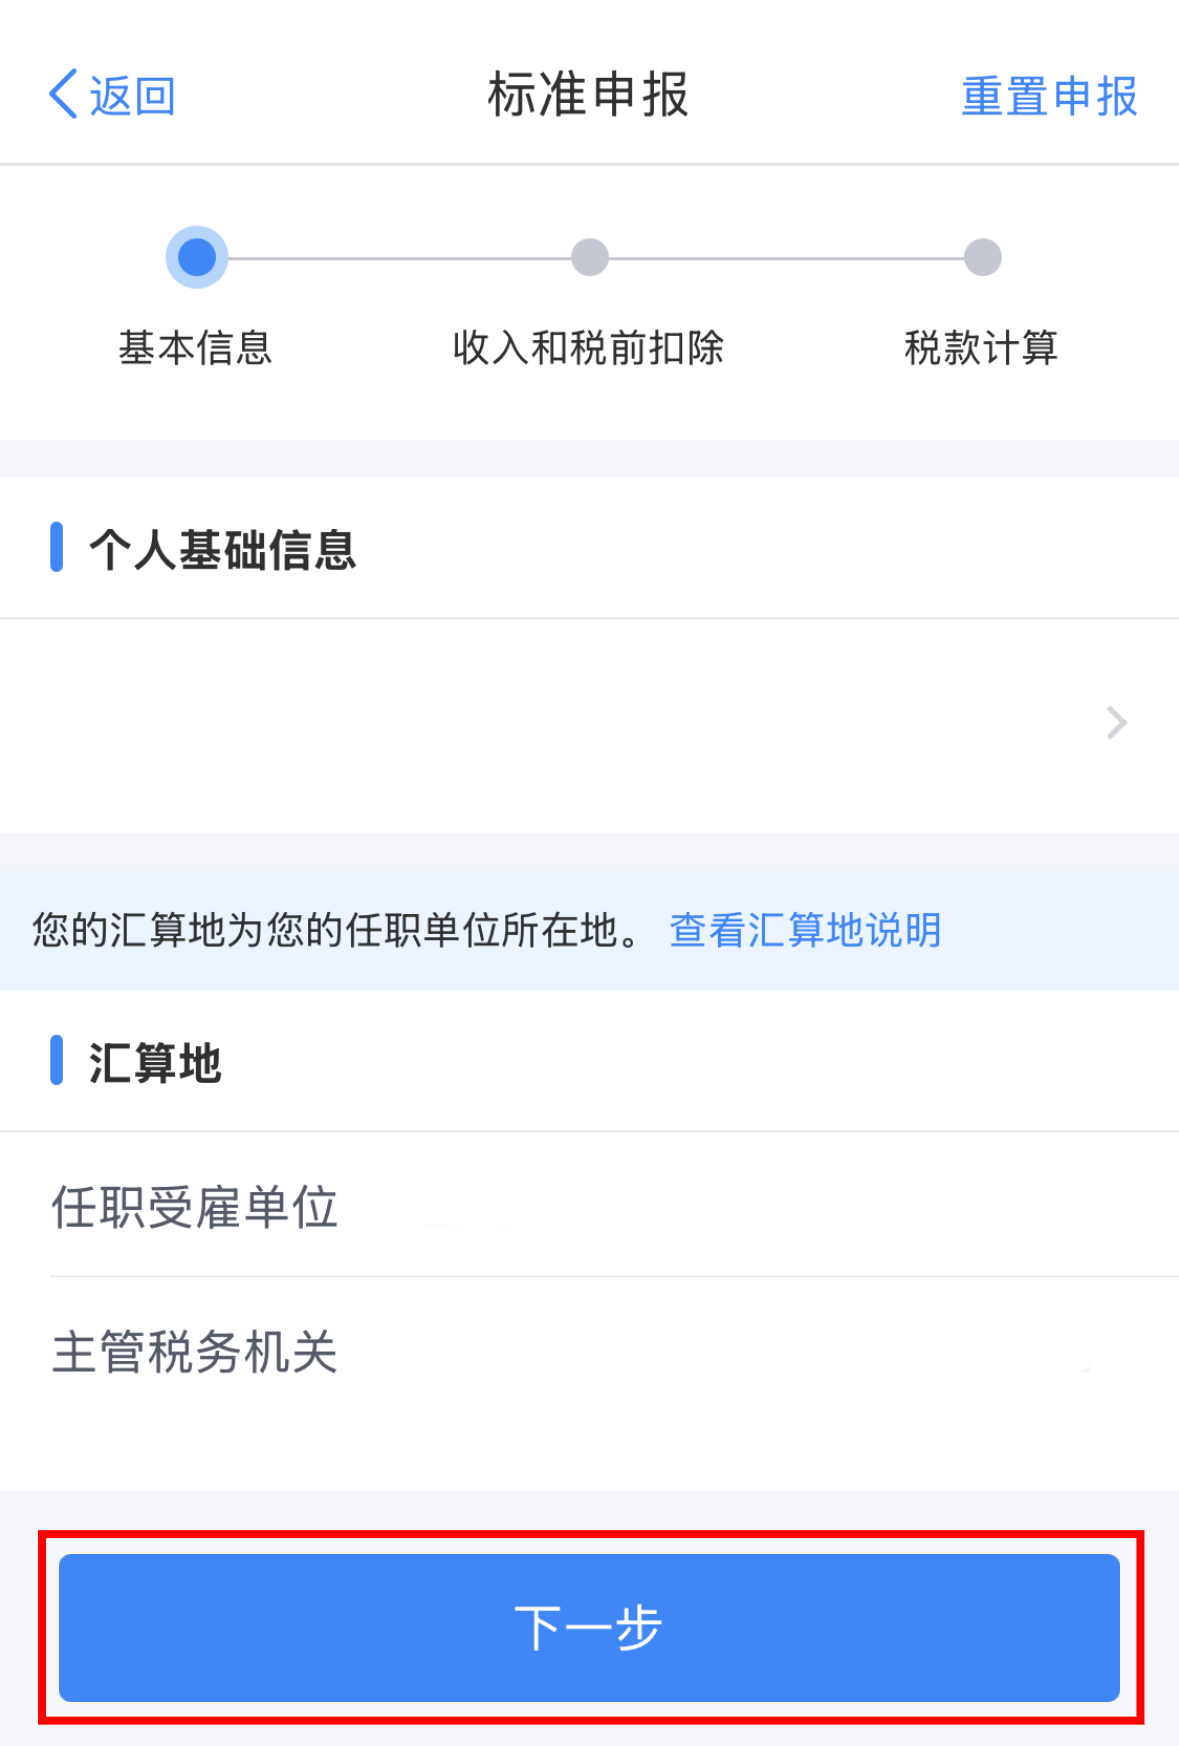Screen dimensions: 1179x1746
Task: Tap the 收入和税前扣除 step label
Action: point(589,348)
